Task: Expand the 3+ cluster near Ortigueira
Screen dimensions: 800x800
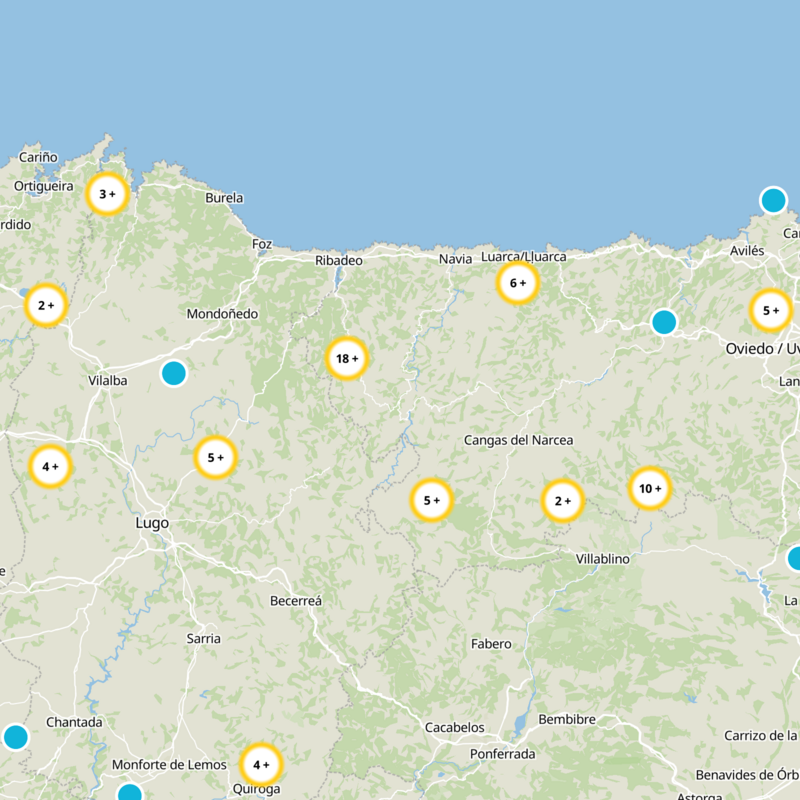Action: click(107, 194)
